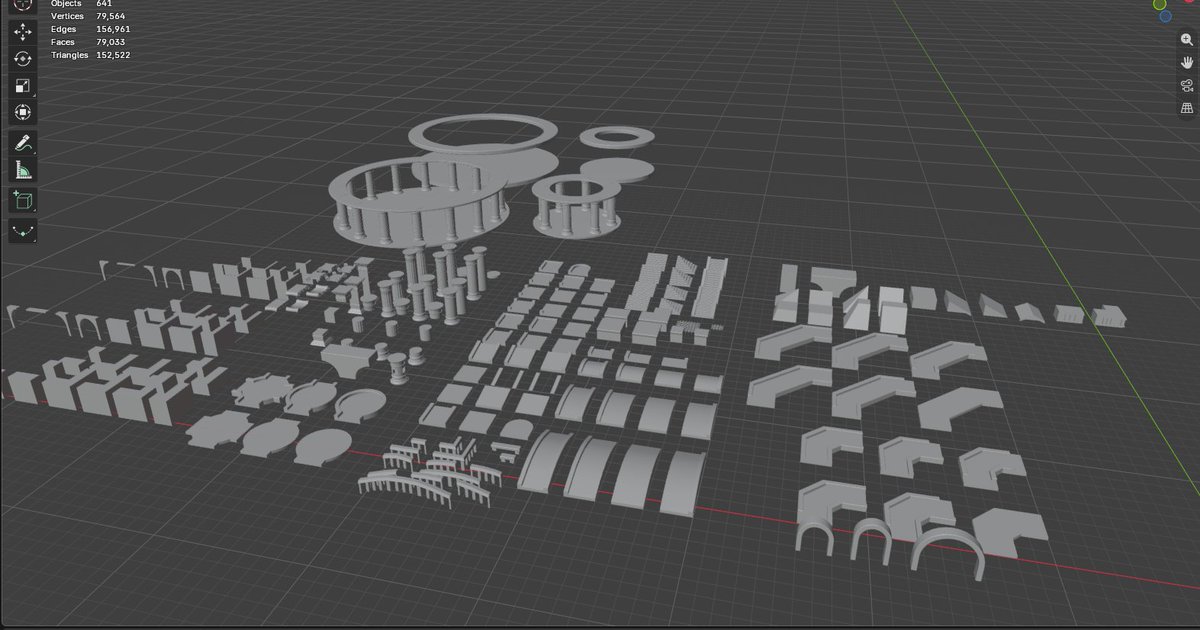Select the Scale tool
Image resolution: width=1200 pixels, height=630 pixels.
23,86
